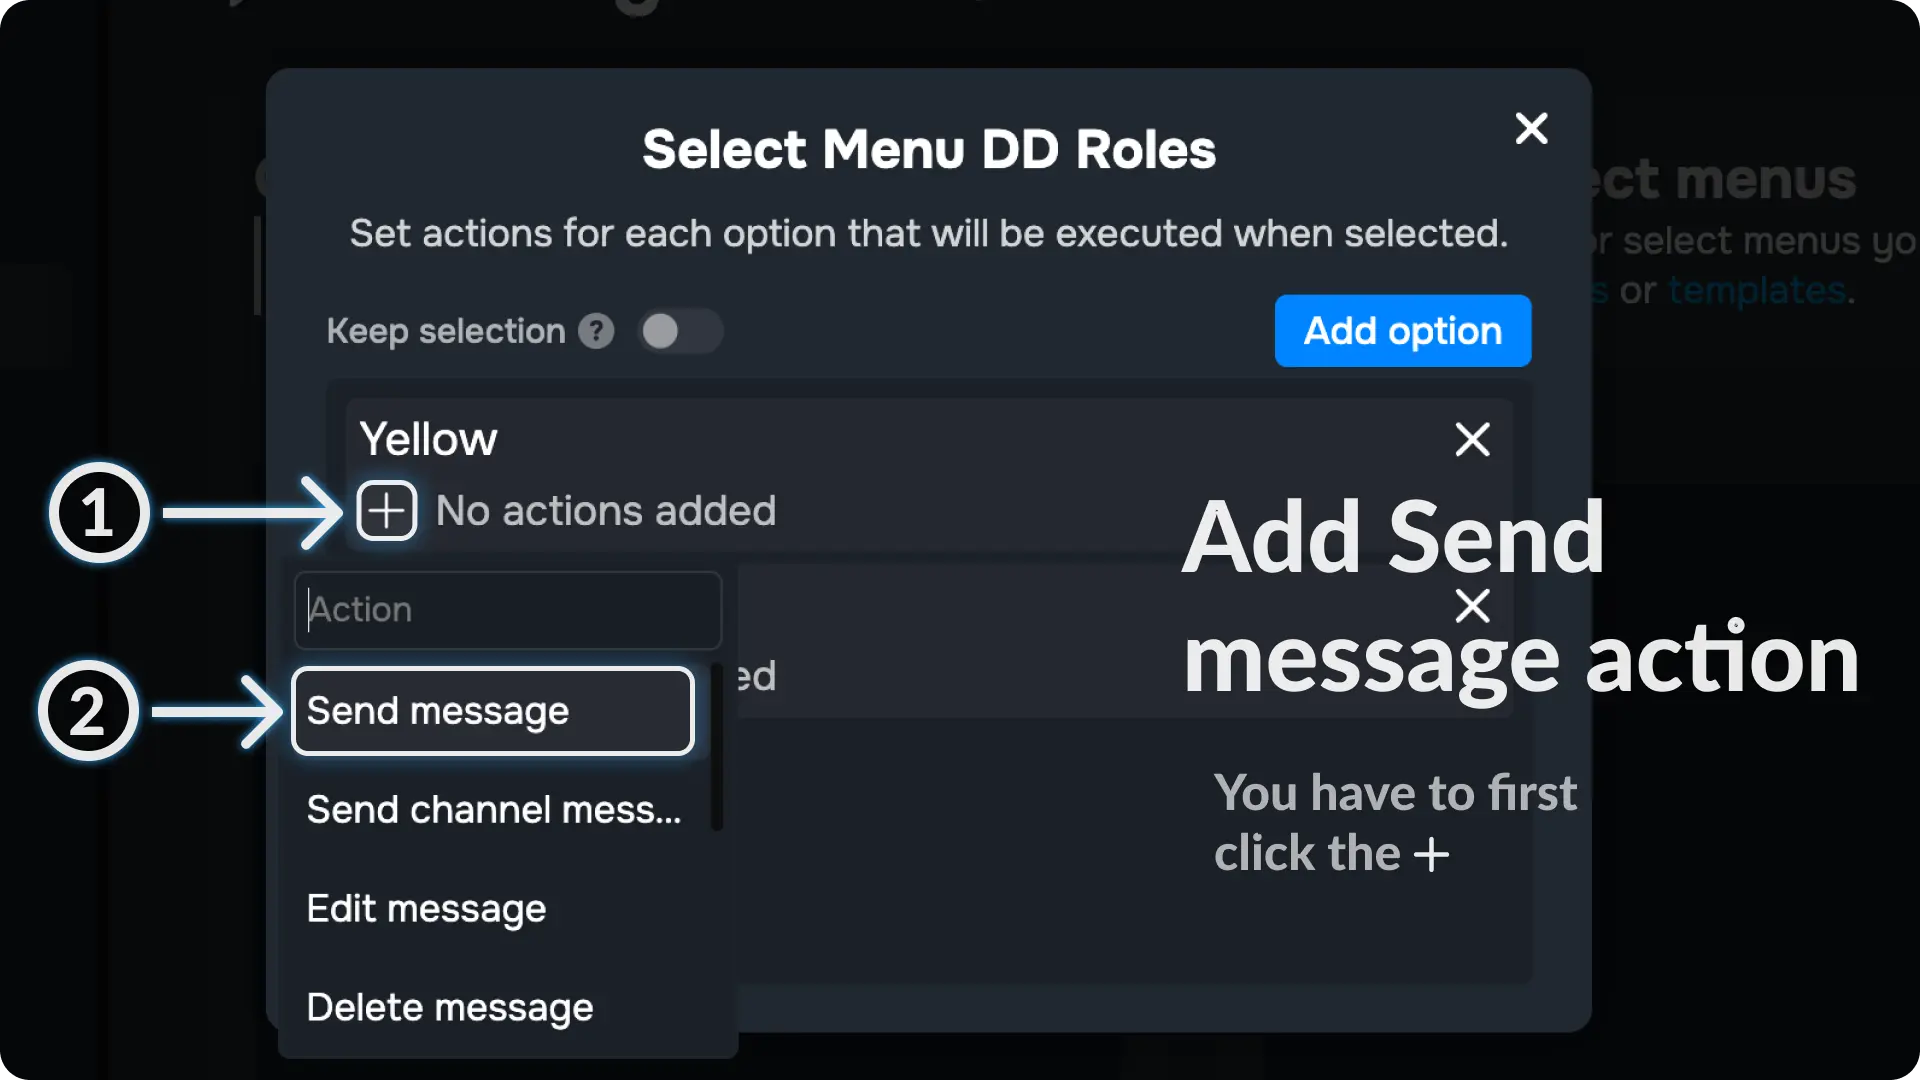
Task: Choose Send message from action list
Action: pos(493,711)
